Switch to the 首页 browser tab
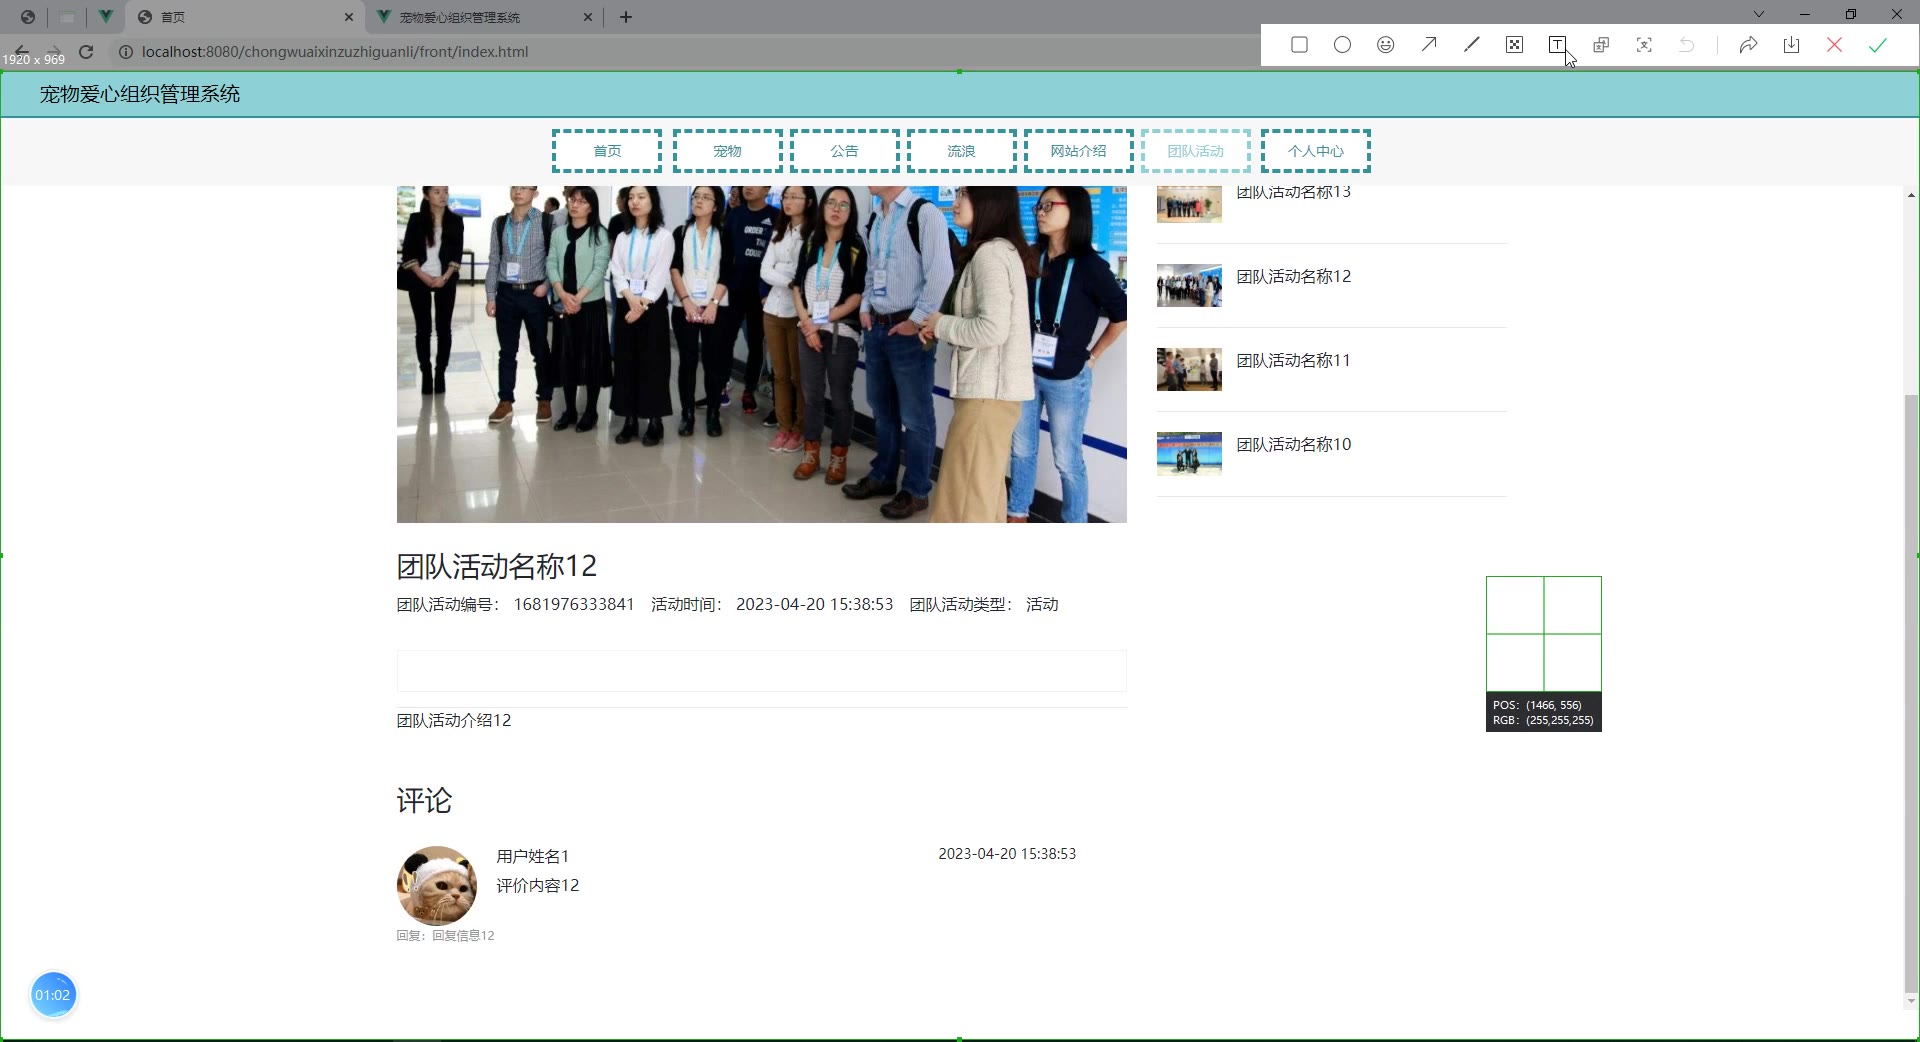 pos(246,17)
